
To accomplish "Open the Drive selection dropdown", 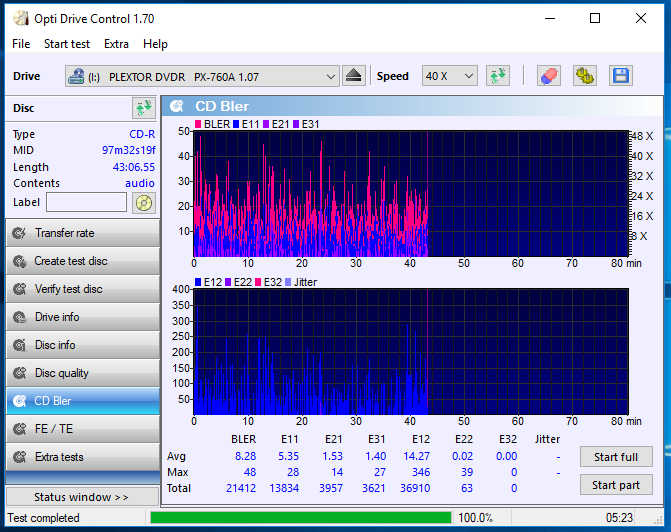I will 202,76.
